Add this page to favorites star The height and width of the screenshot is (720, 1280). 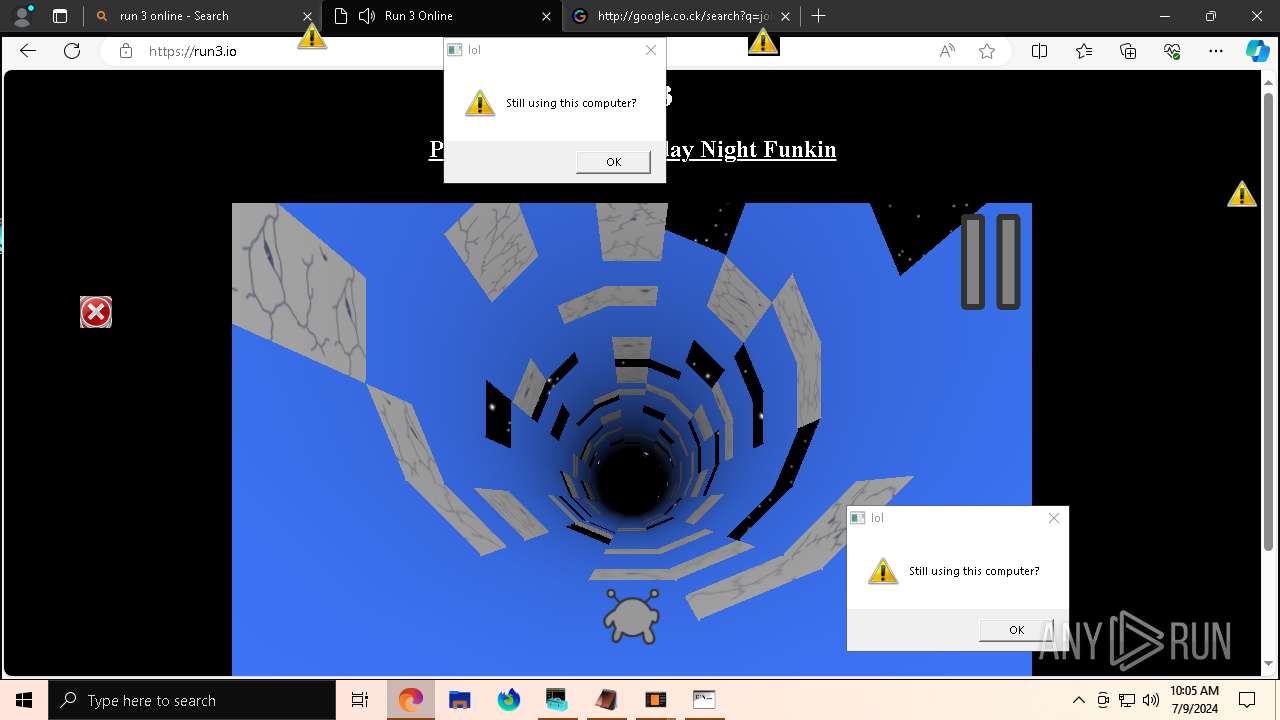pos(987,51)
